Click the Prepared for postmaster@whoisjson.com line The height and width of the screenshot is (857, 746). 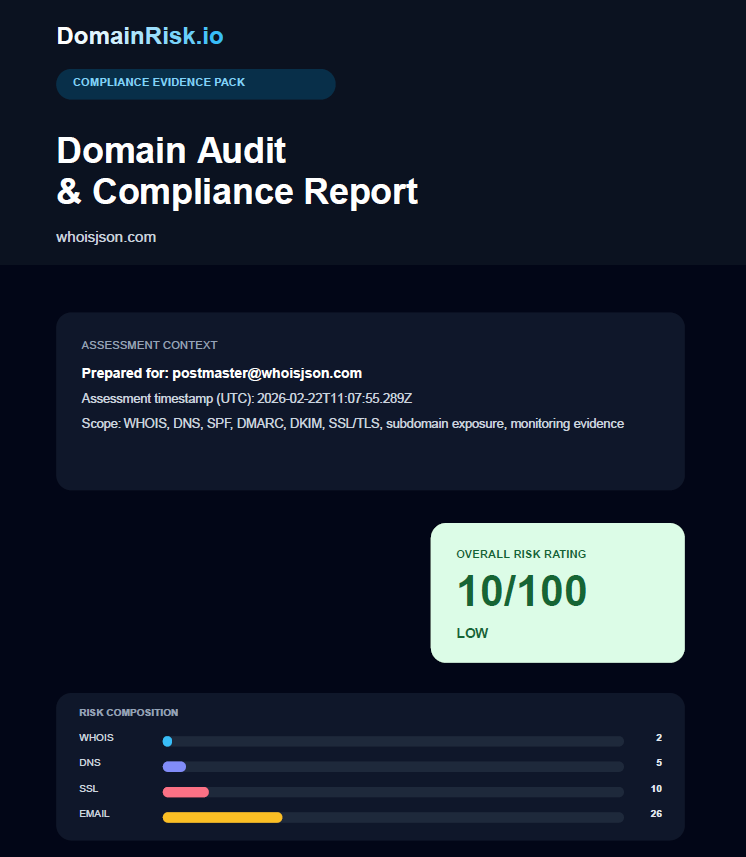tap(221, 373)
